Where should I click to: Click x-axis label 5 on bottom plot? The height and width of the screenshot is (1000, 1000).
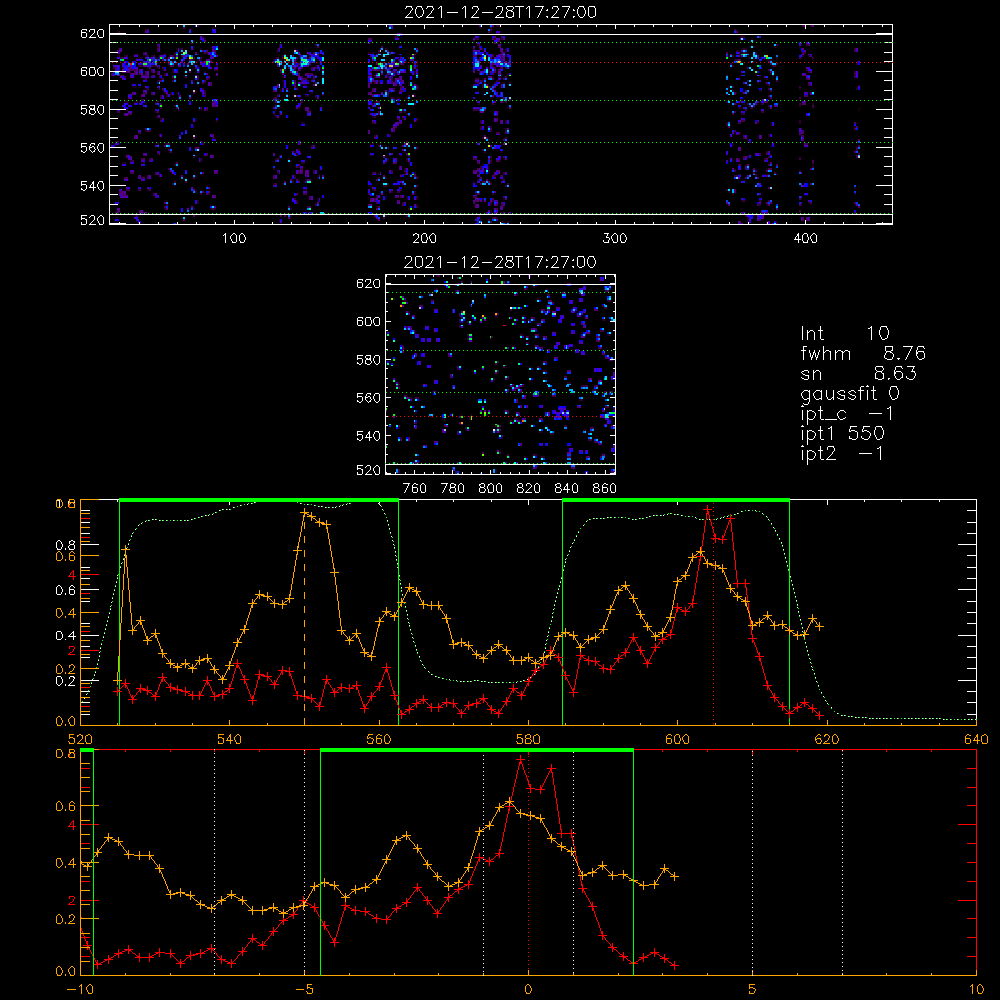(x=753, y=989)
